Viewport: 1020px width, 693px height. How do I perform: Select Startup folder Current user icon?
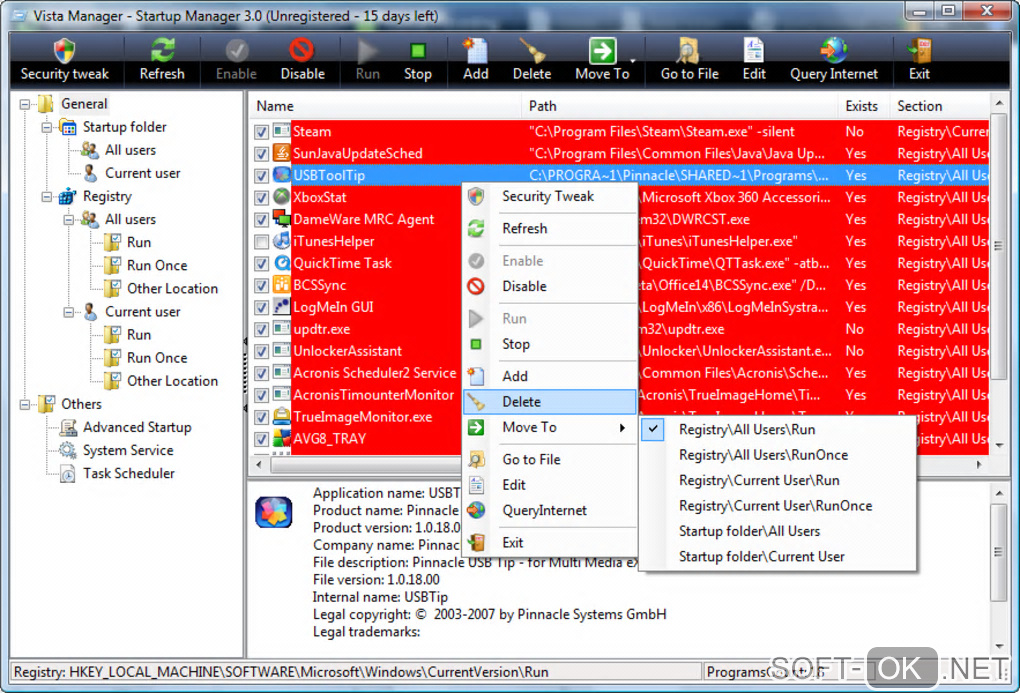click(90, 173)
